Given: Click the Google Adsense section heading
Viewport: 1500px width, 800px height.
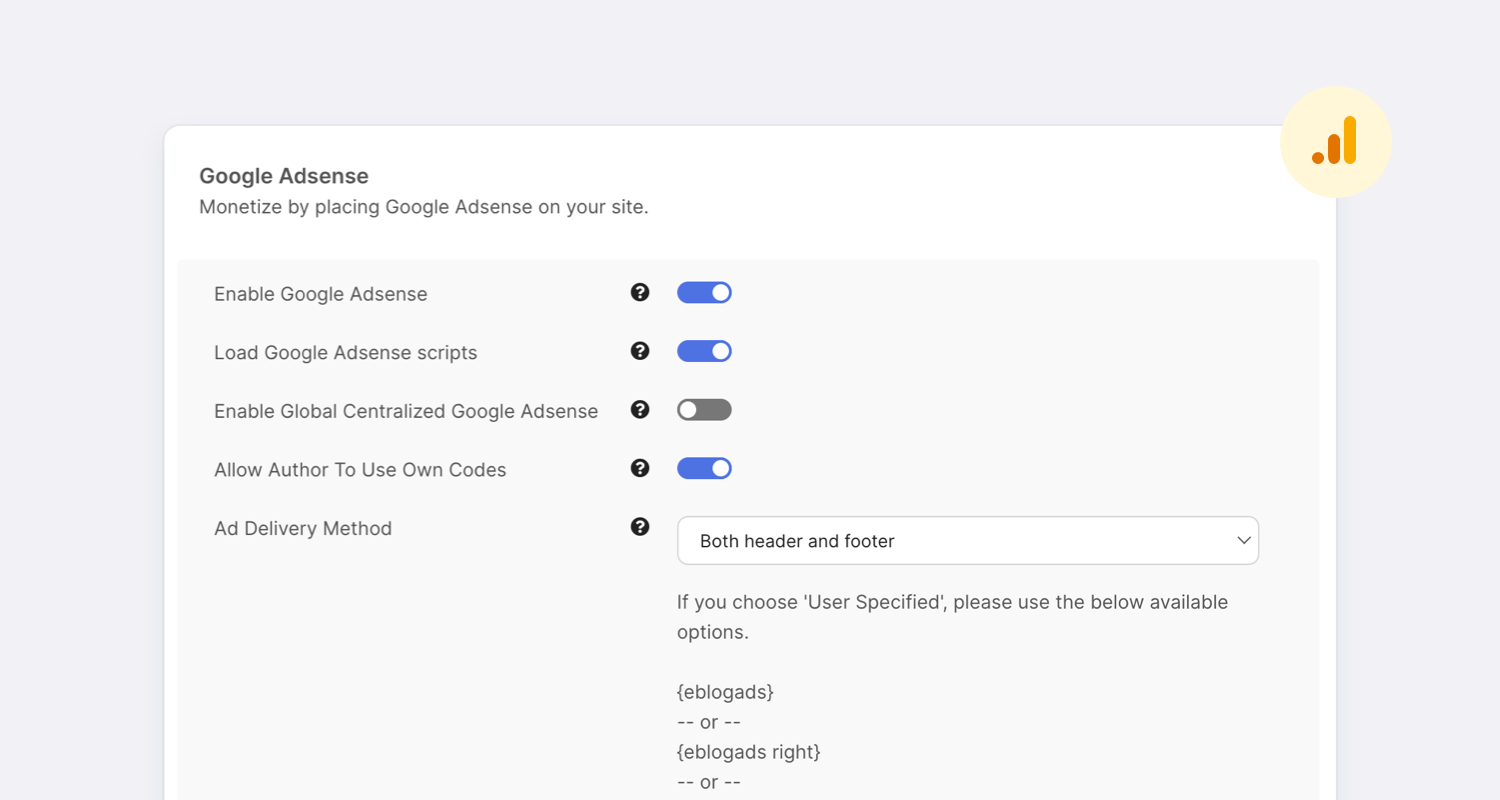Looking at the screenshot, I should point(284,176).
